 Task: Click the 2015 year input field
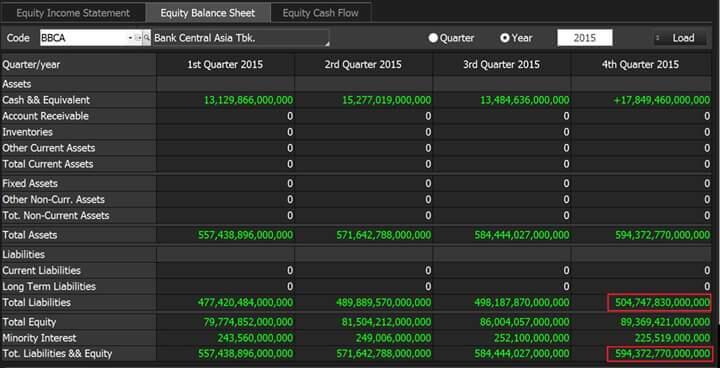coord(585,38)
